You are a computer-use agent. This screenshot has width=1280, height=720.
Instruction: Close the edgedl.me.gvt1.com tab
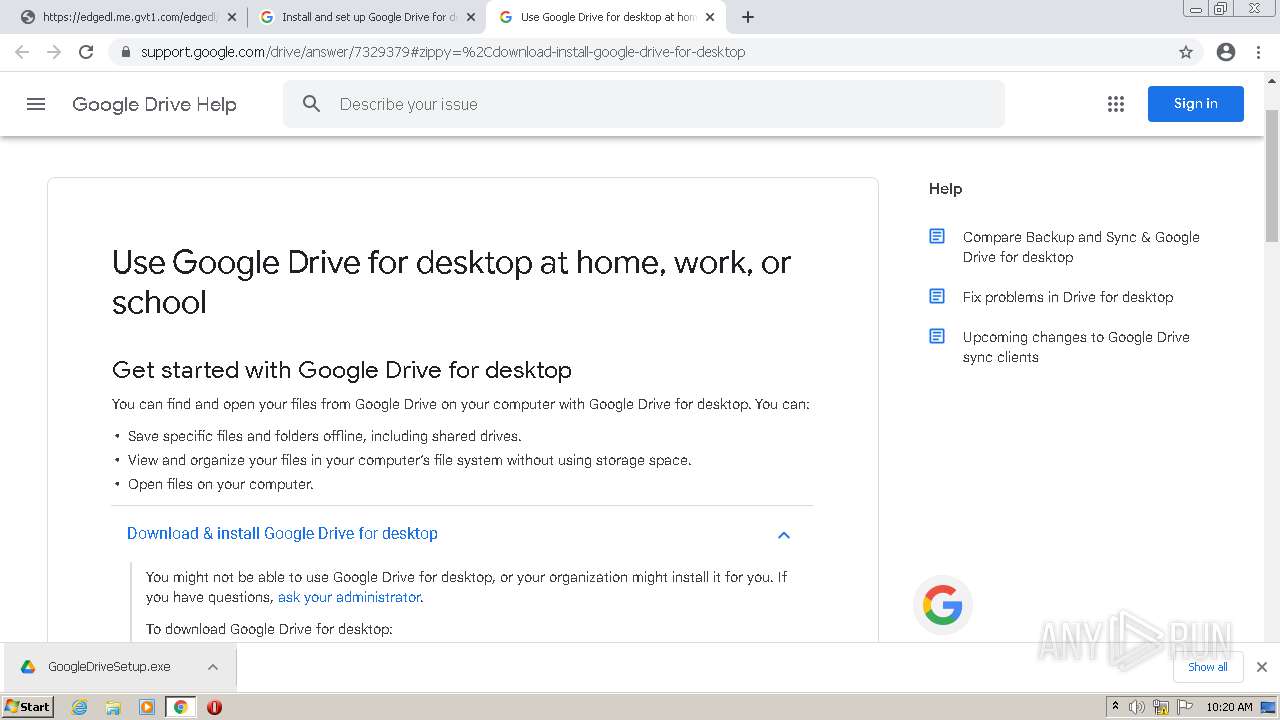(232, 17)
